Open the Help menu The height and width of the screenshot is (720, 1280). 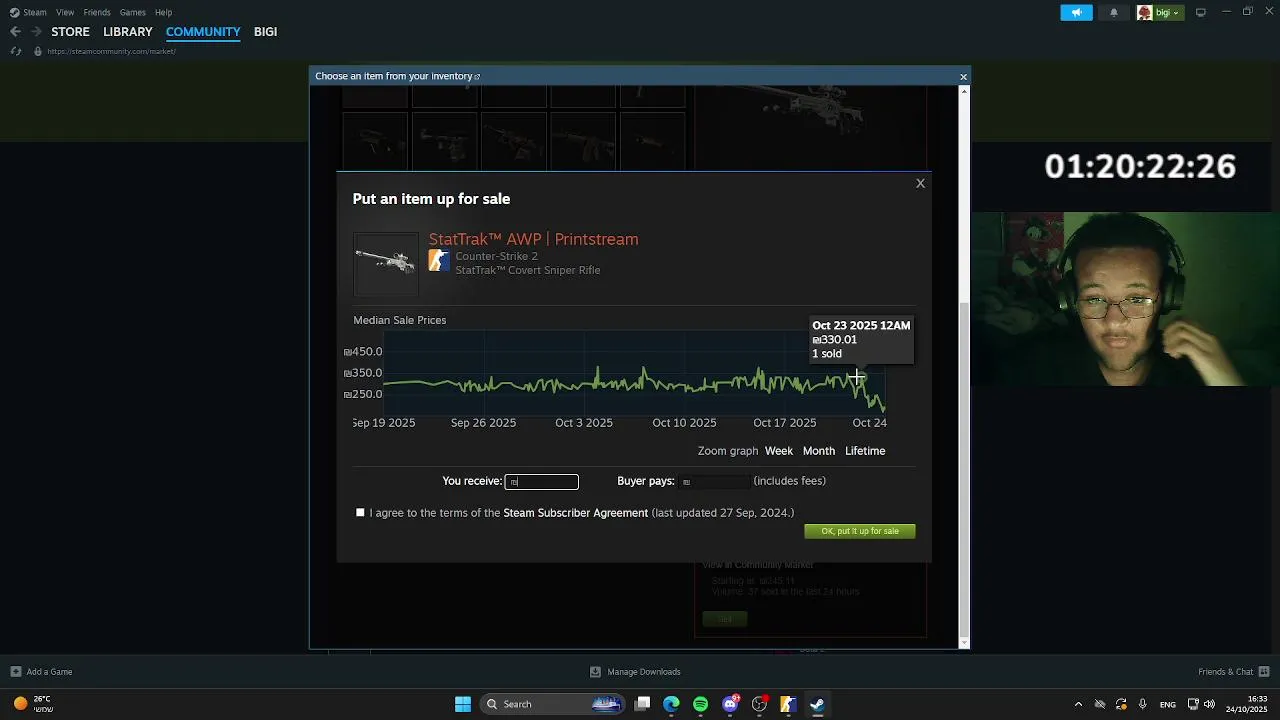pos(163,12)
